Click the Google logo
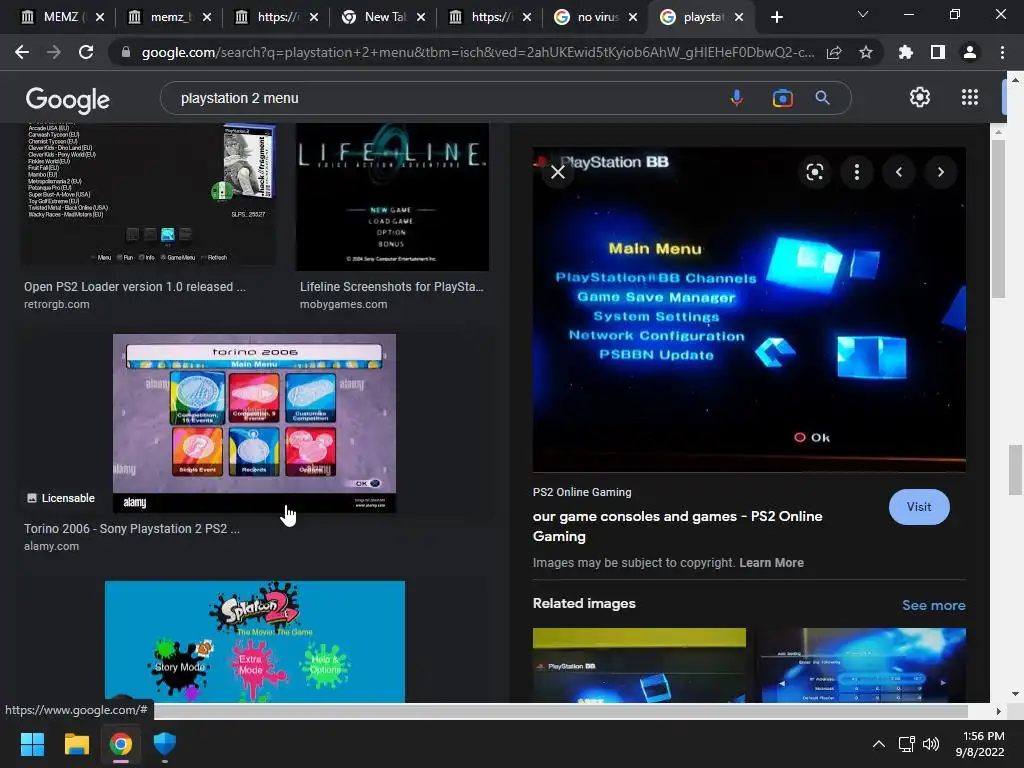The height and width of the screenshot is (768, 1024). pyautogui.click(x=68, y=99)
